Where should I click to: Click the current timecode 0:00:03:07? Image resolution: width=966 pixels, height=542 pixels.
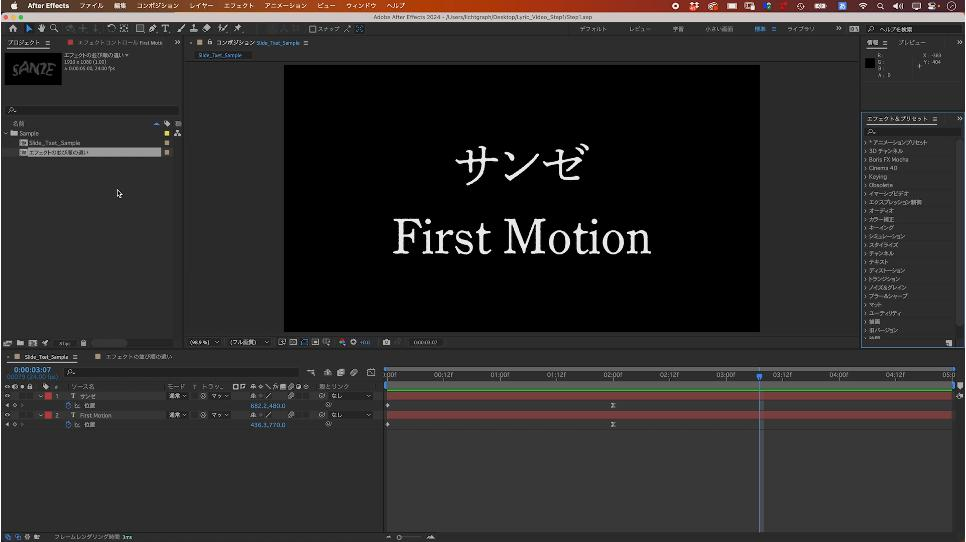tap(33, 370)
